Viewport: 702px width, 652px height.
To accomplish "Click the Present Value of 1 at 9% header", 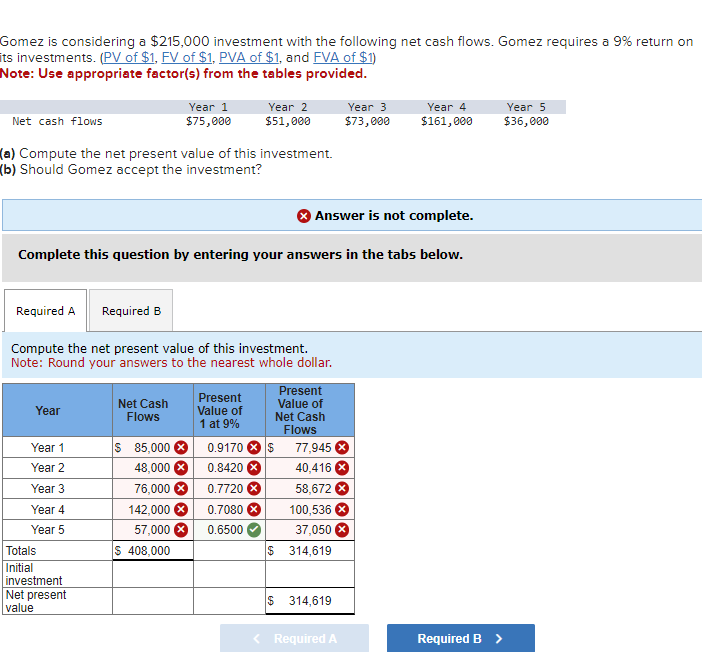I will pos(229,410).
